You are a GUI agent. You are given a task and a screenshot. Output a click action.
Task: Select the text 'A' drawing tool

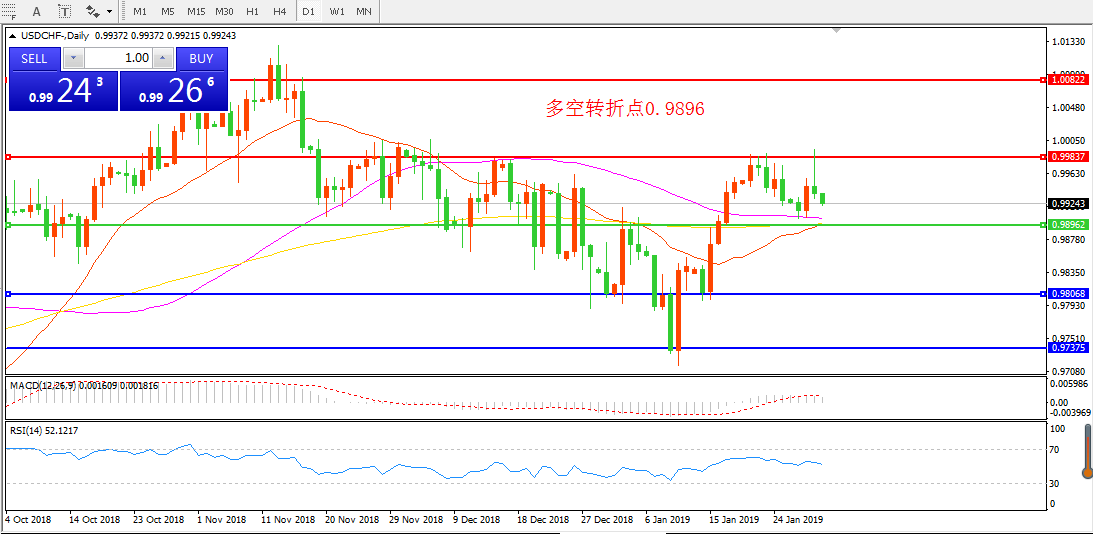point(36,11)
